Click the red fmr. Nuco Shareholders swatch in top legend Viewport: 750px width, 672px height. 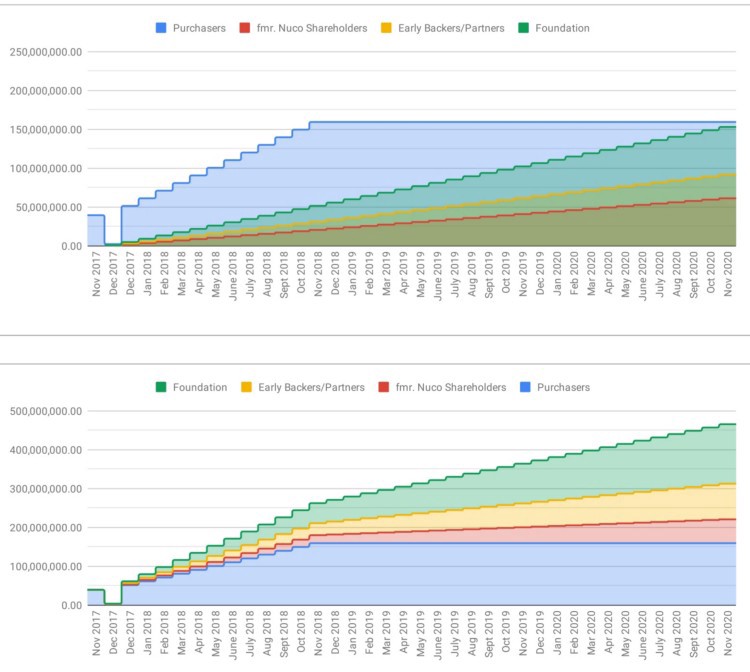pos(245,28)
